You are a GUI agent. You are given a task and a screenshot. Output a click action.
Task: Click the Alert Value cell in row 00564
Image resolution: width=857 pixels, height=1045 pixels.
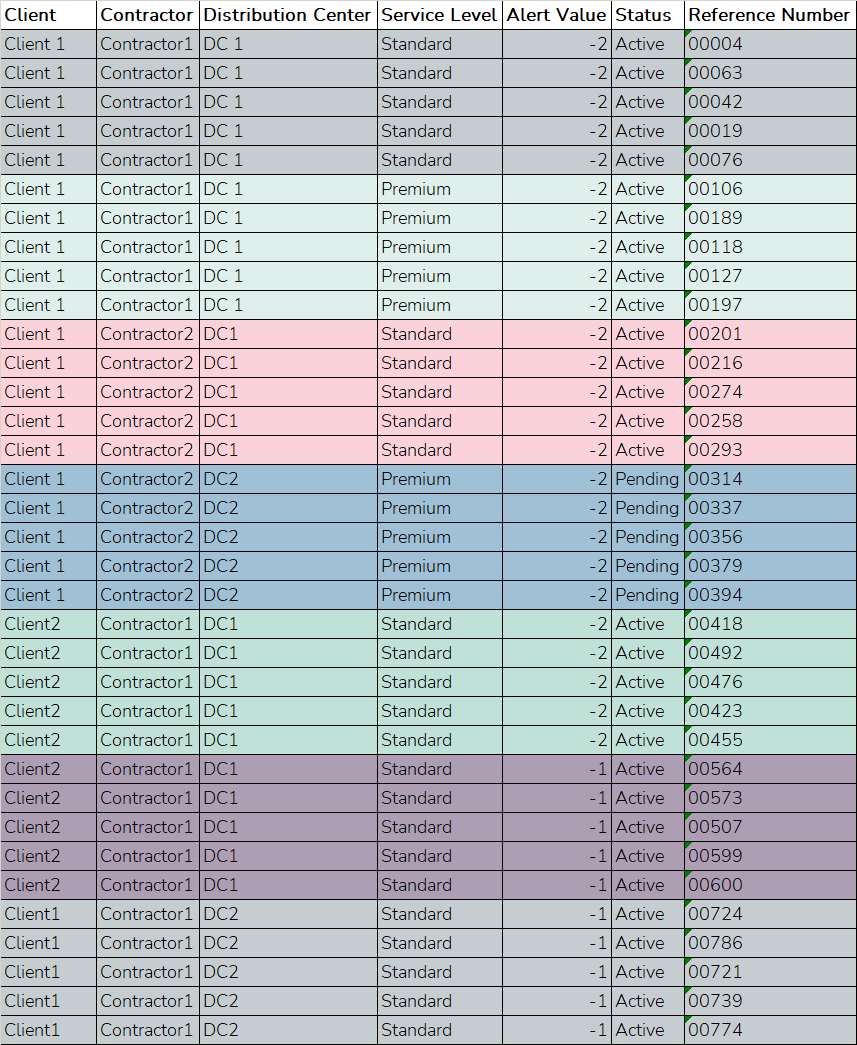pos(556,769)
